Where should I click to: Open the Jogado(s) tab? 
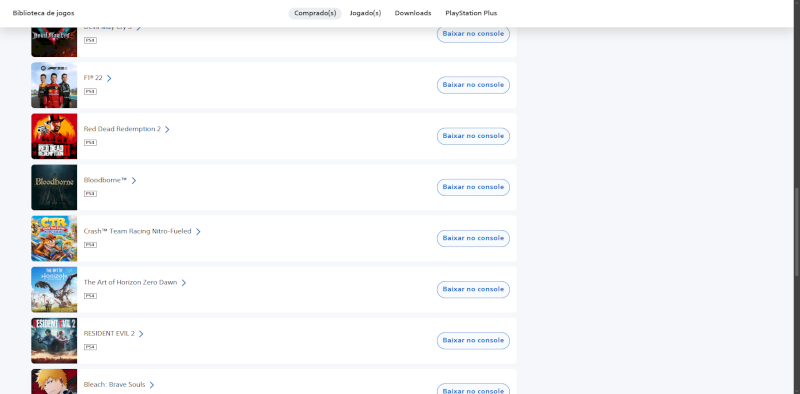pos(365,13)
